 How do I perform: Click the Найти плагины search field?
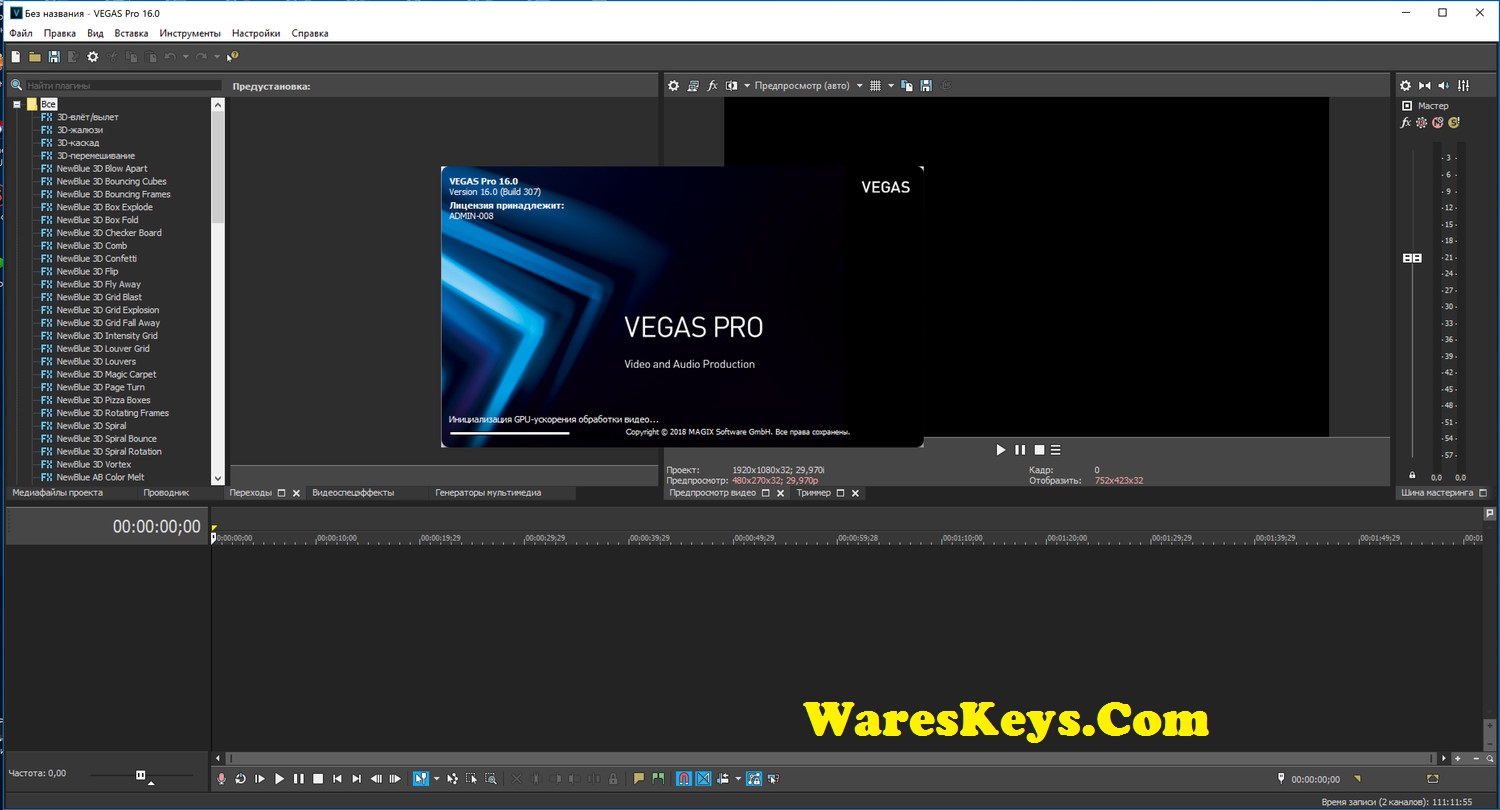pyautogui.click(x=123, y=86)
